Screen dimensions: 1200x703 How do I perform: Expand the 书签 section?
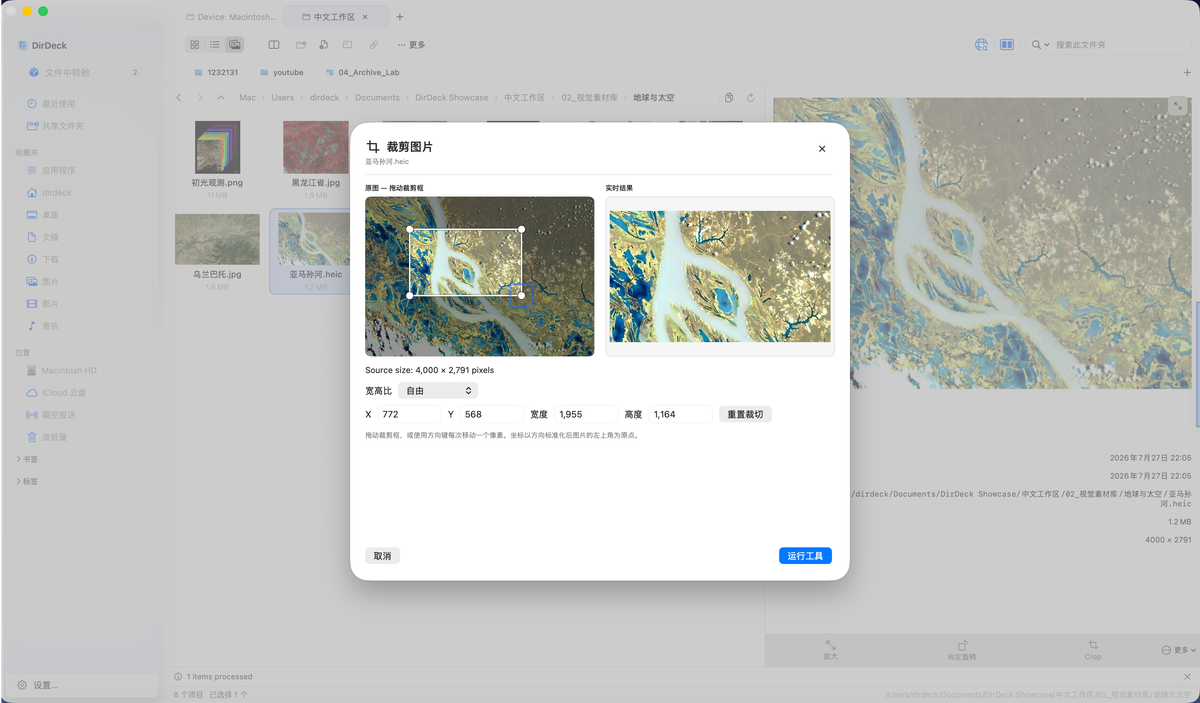coord(27,459)
